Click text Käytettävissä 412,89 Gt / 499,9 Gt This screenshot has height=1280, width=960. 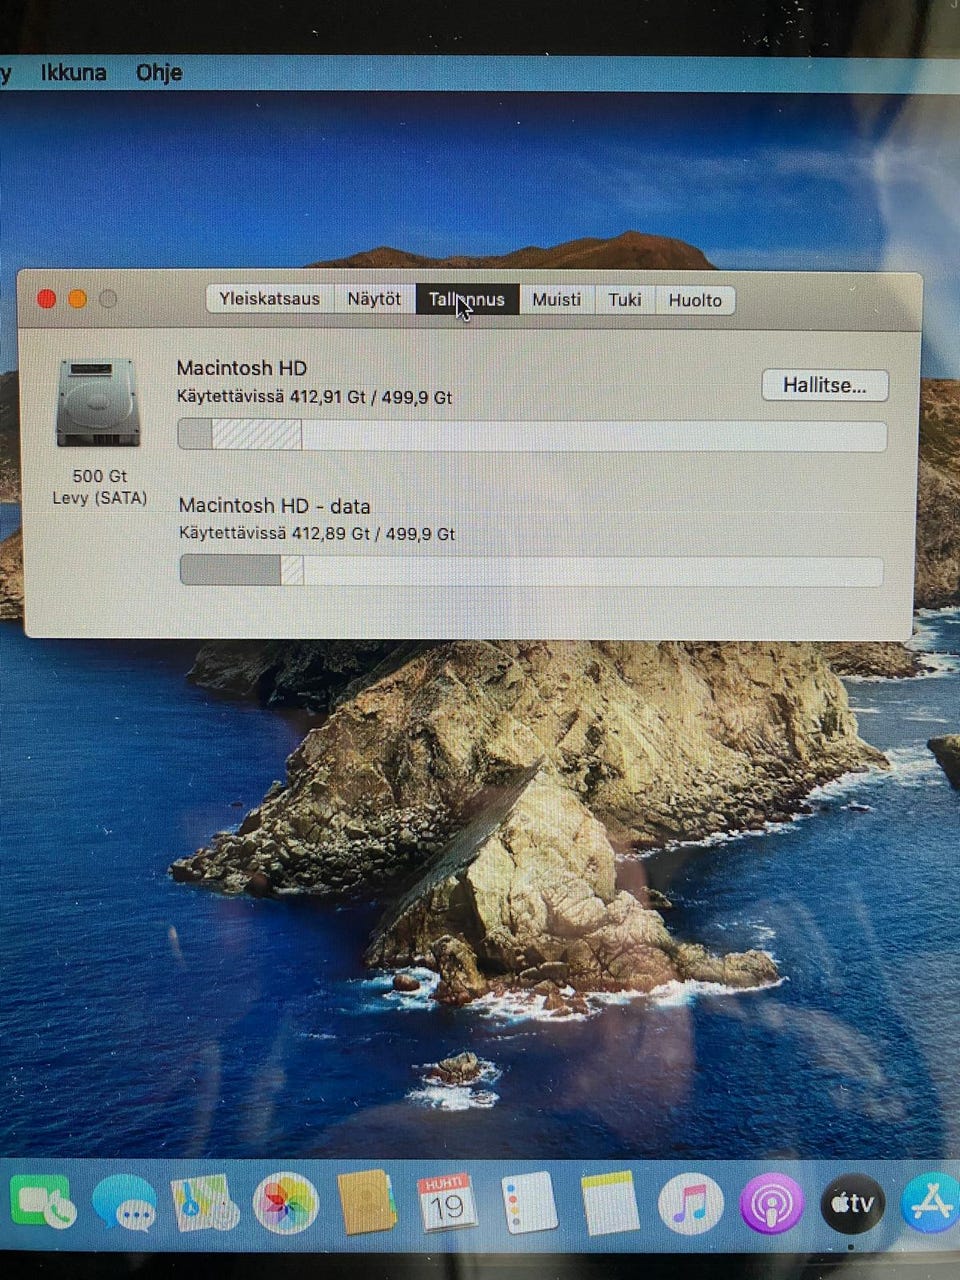click(317, 534)
